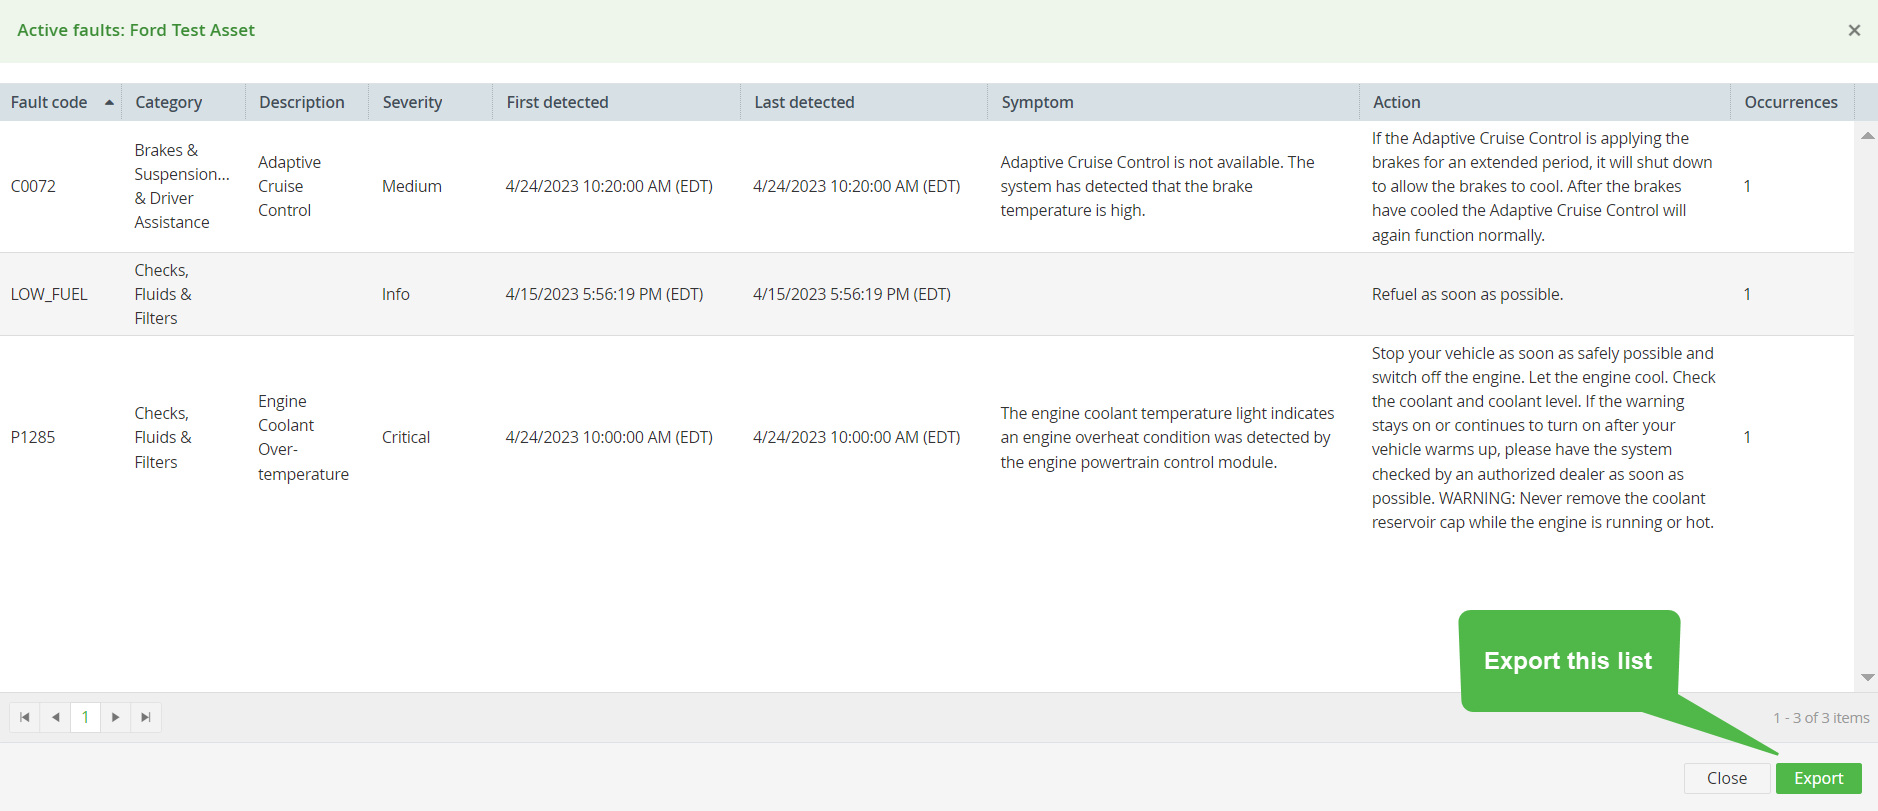Close the Active faults dialog with X
Screen dimensions: 1878x811
(1854, 30)
